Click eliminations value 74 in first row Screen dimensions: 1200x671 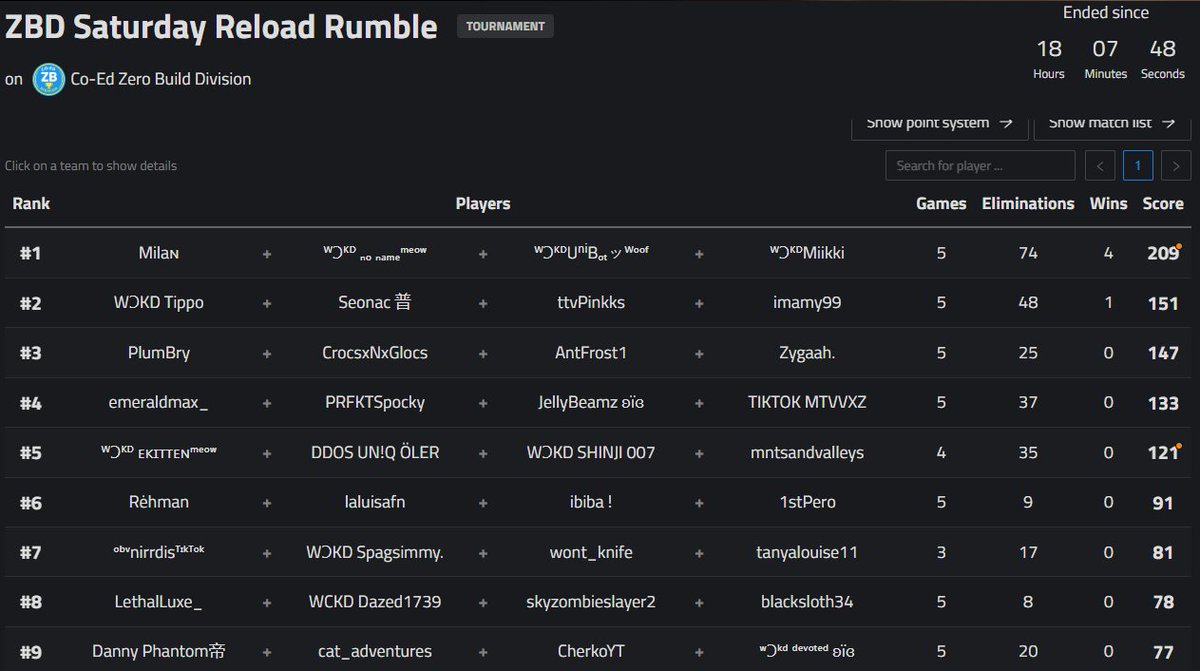(x=1028, y=253)
